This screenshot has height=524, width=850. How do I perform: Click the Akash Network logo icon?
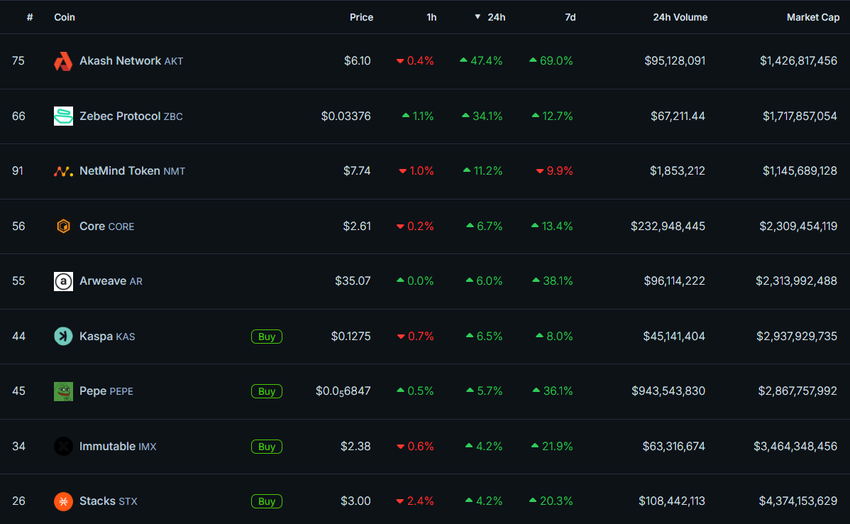[63, 61]
